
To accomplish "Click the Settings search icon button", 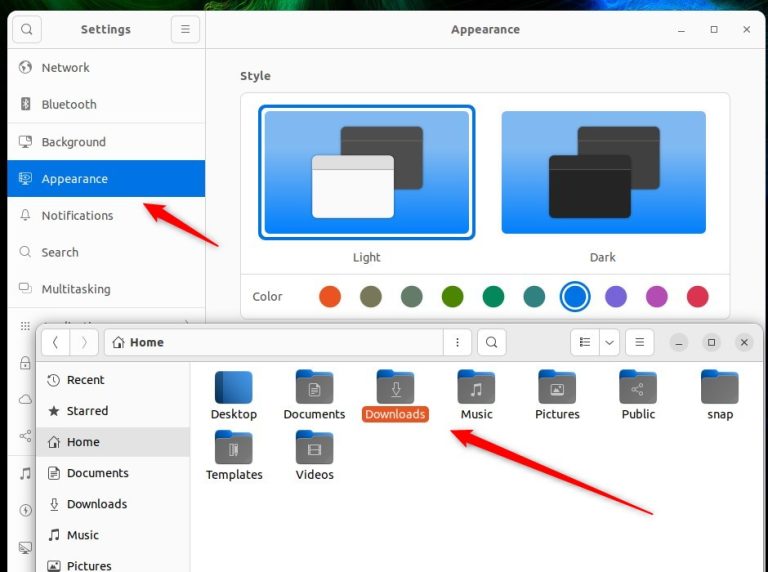I will (x=27, y=29).
